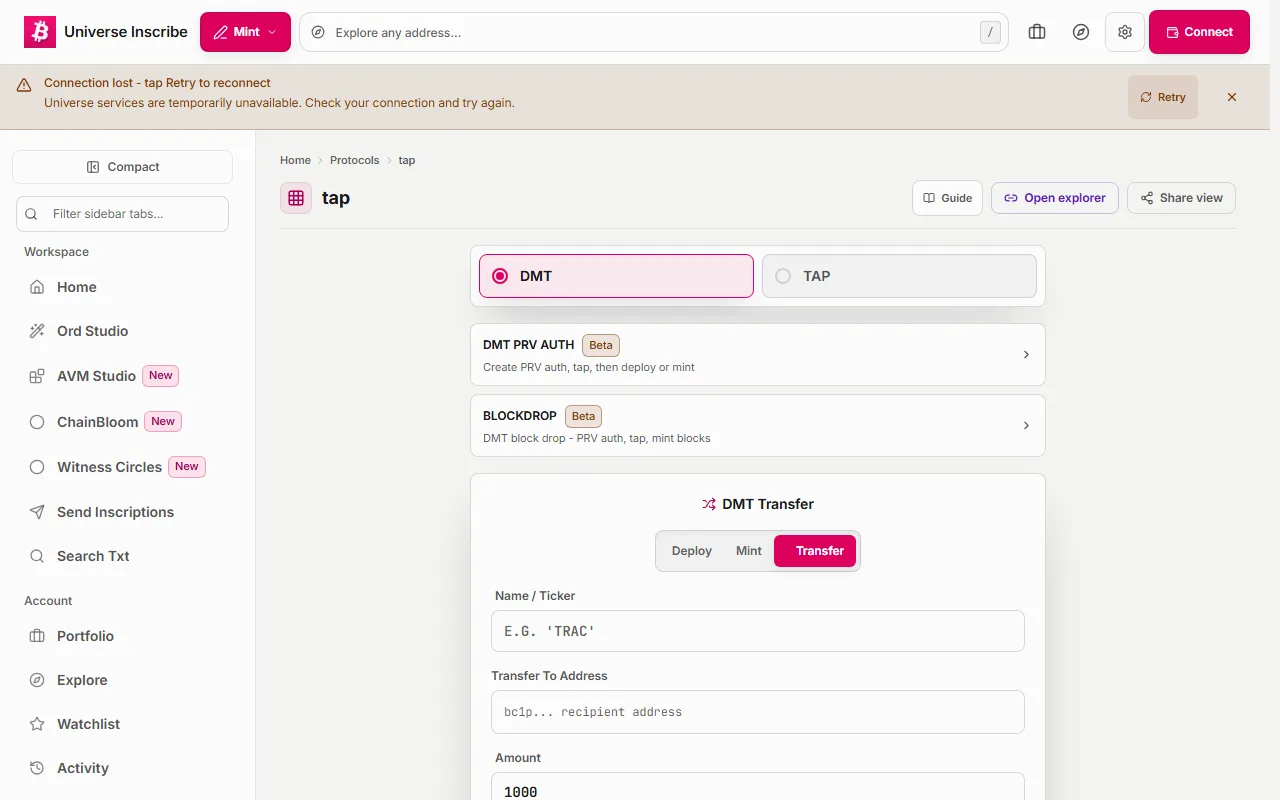The height and width of the screenshot is (800, 1280).
Task: Click the Beta badge on BLOCKDROP
Action: [x=584, y=416]
